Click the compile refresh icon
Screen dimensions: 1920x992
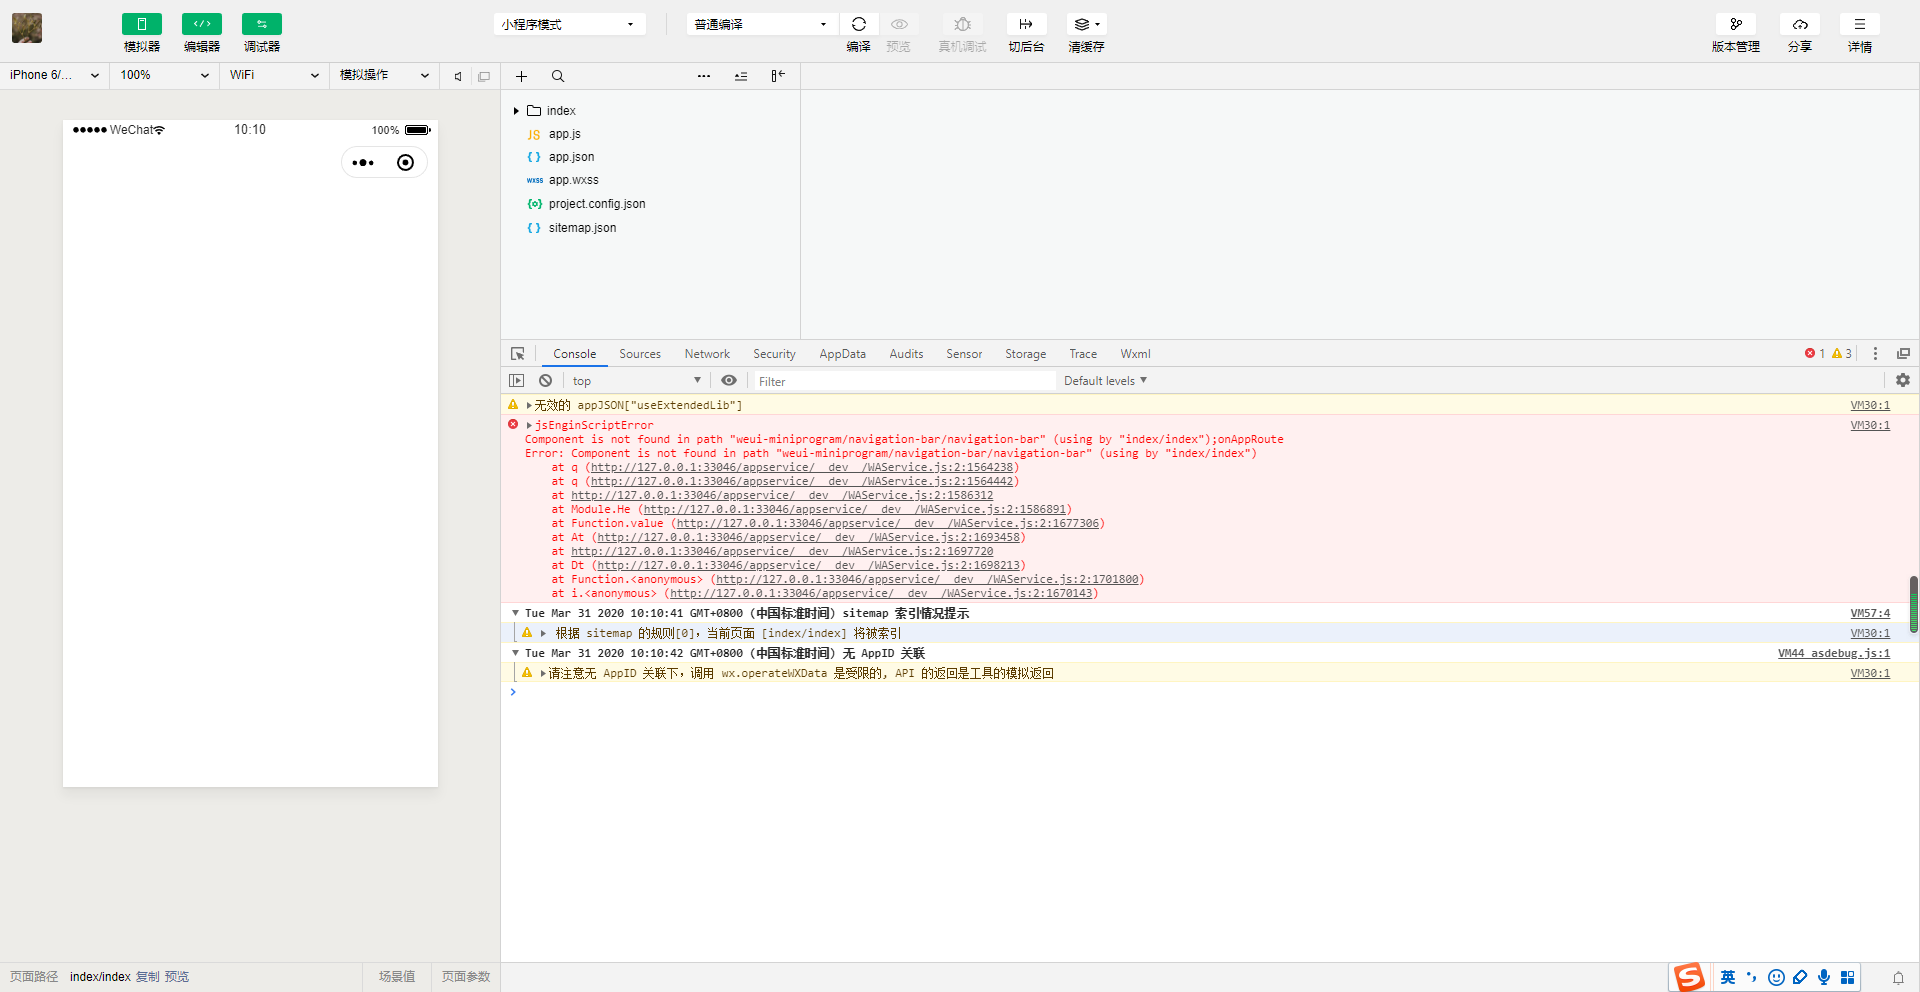859,24
